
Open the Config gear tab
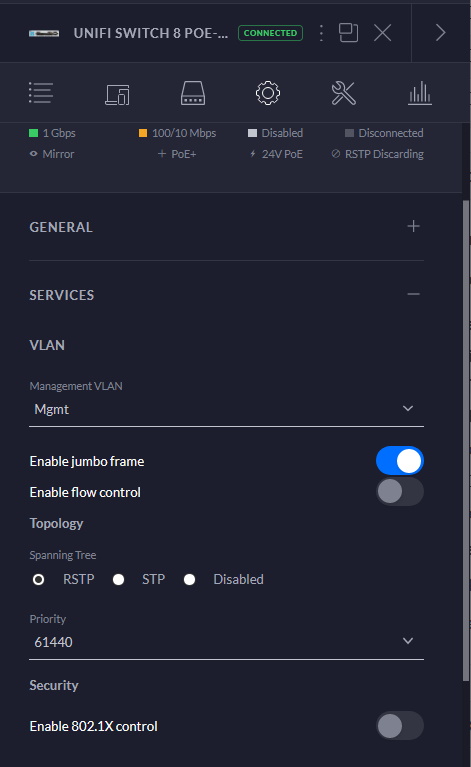pos(268,93)
